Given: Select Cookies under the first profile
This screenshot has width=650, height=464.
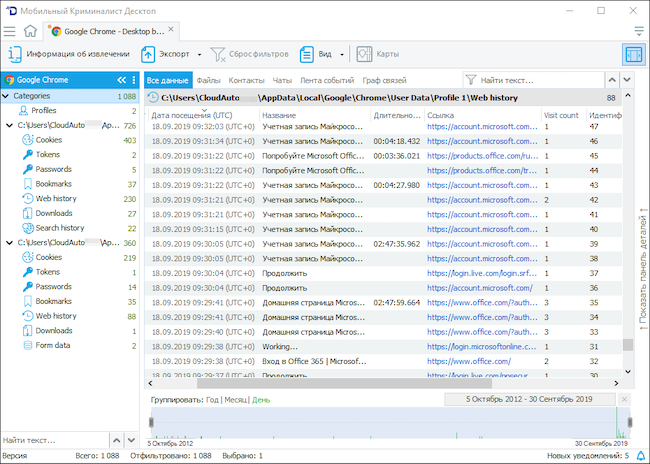Looking at the screenshot, I should tap(48, 140).
